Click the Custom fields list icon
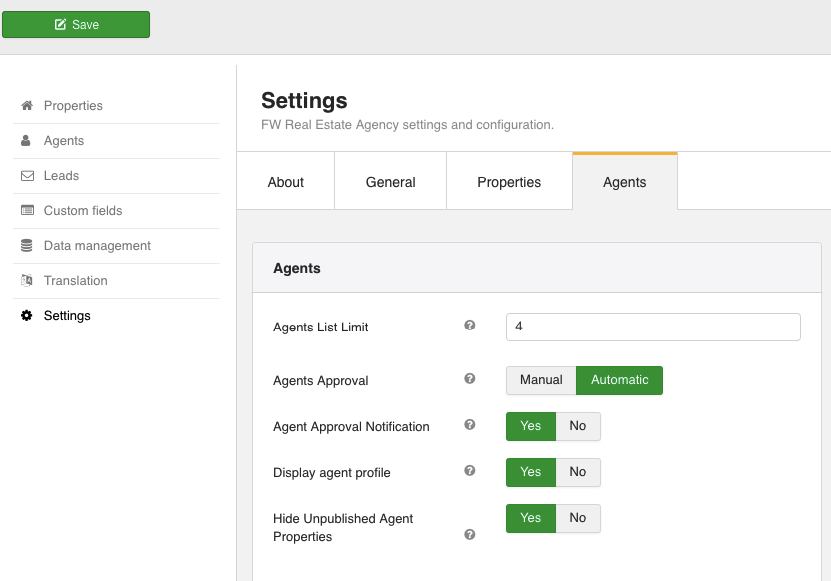 [27, 211]
